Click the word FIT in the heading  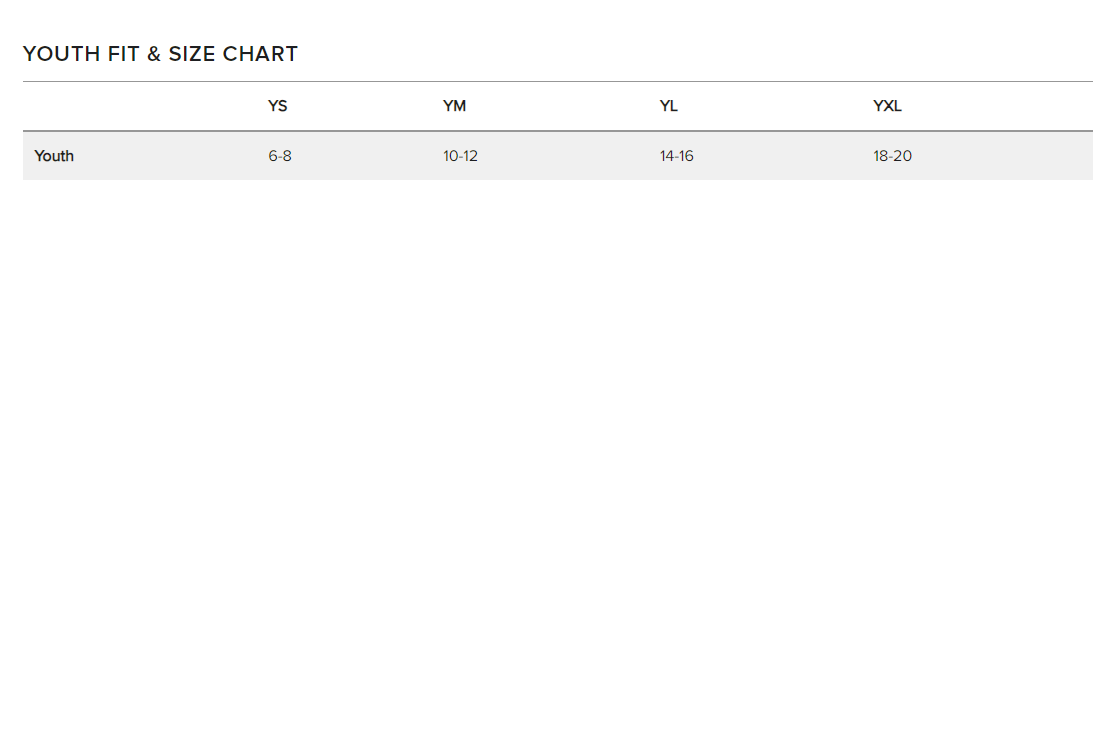pyautogui.click(x=123, y=54)
